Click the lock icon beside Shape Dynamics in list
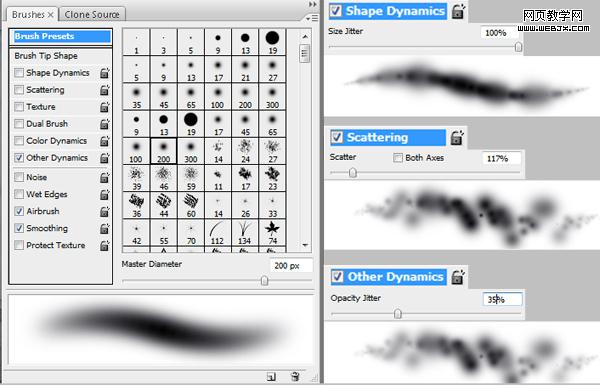The width and height of the screenshot is (600, 385). point(105,73)
